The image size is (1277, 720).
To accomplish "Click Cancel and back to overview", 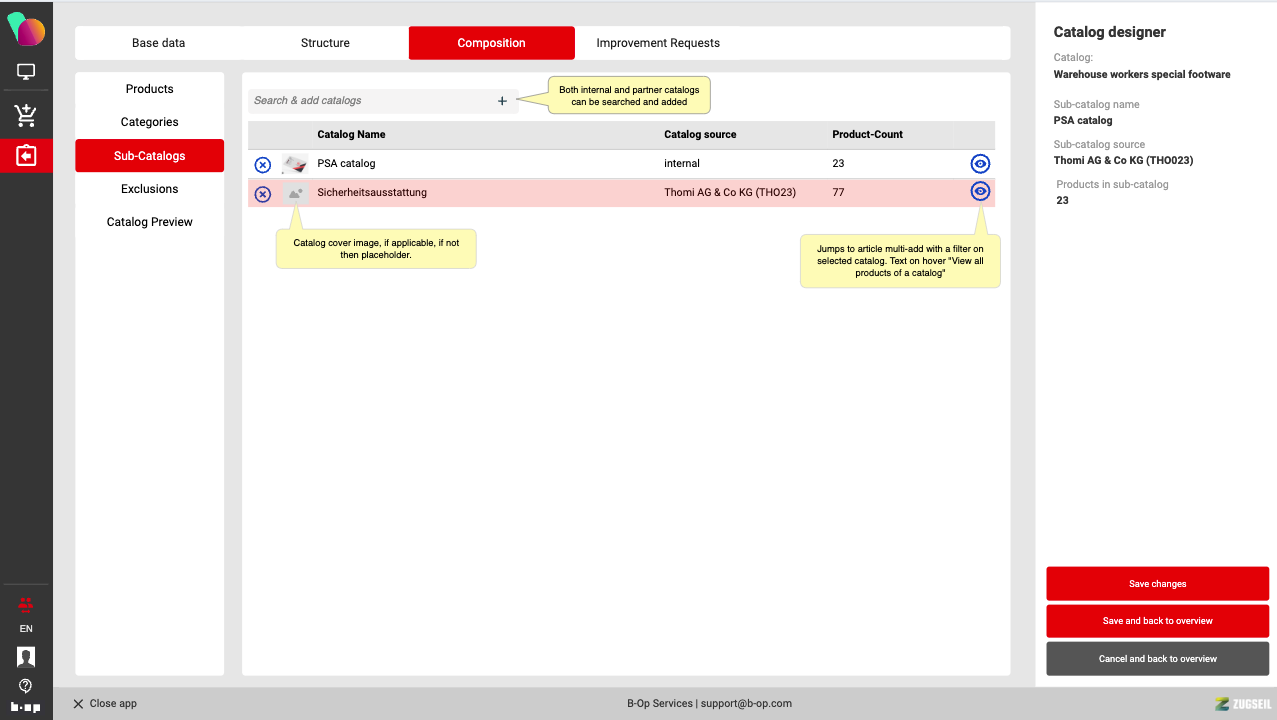I will (x=1157, y=659).
